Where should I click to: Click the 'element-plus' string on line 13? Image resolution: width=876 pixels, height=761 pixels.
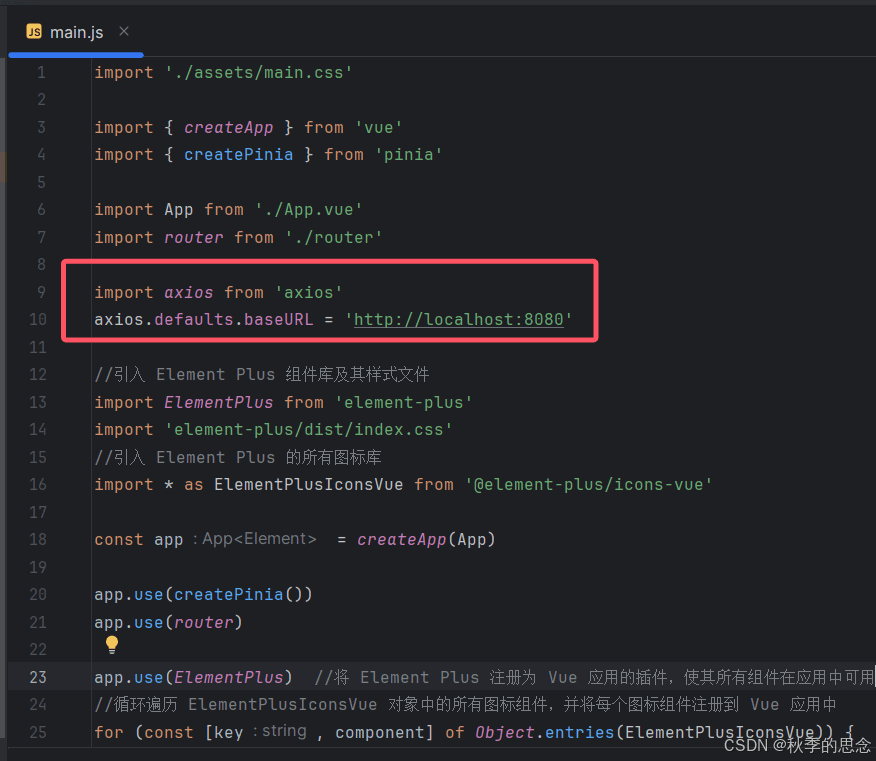[x=403, y=403]
